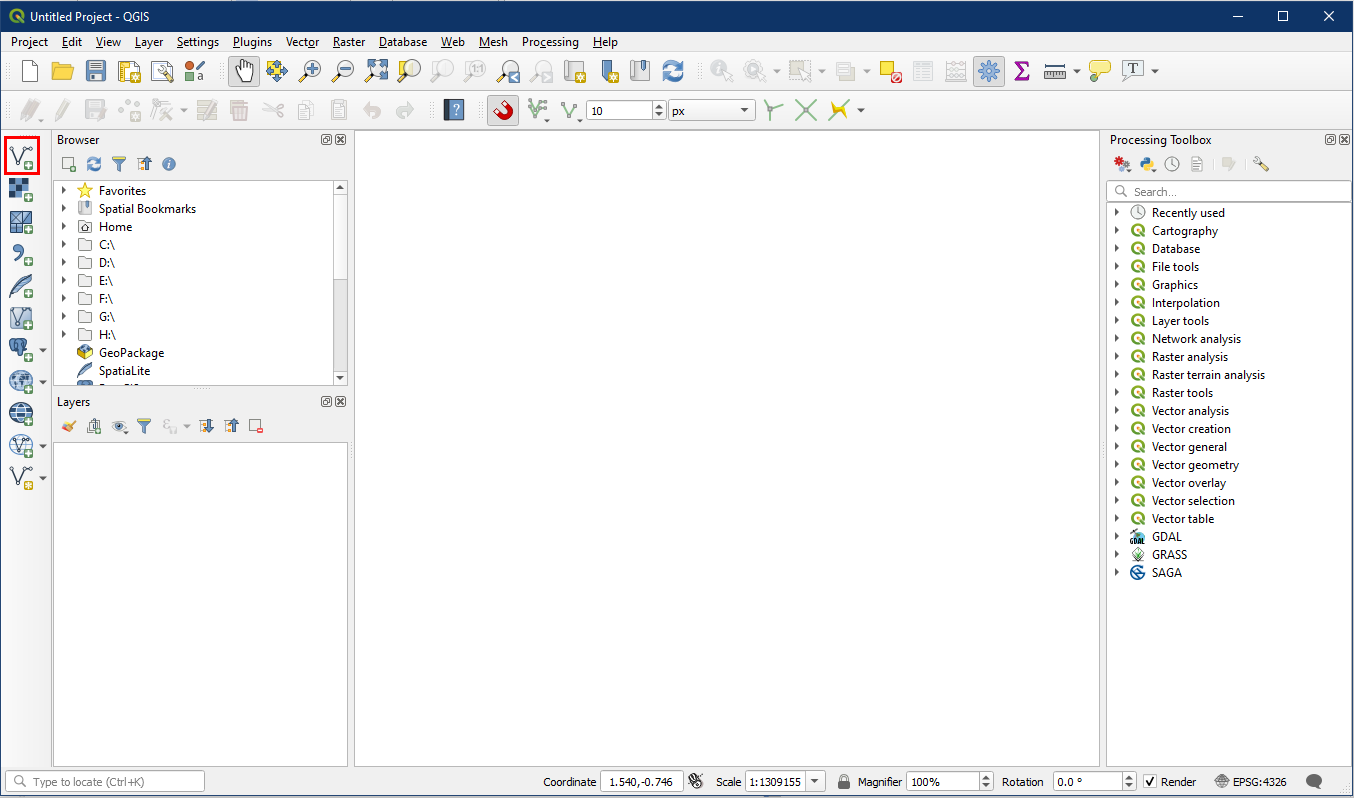Select the Zoom In tool
Screen dimensions: 1354x798
[311, 71]
